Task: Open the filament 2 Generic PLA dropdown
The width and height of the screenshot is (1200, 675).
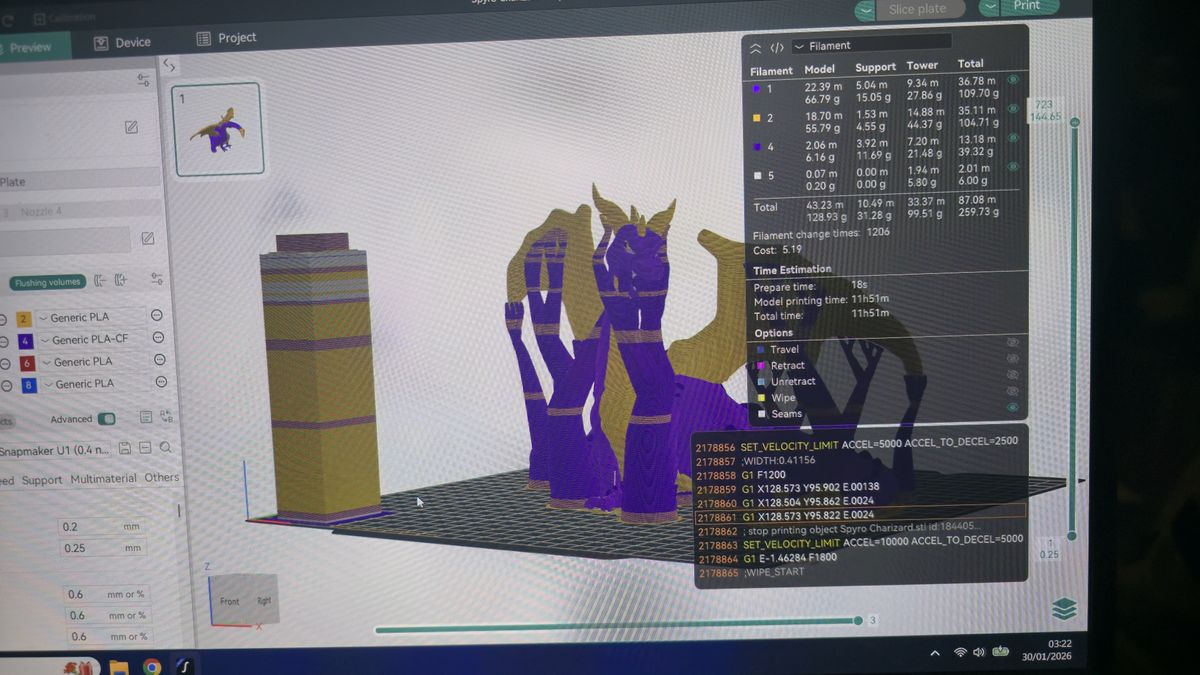Action: pyautogui.click(x=90, y=317)
